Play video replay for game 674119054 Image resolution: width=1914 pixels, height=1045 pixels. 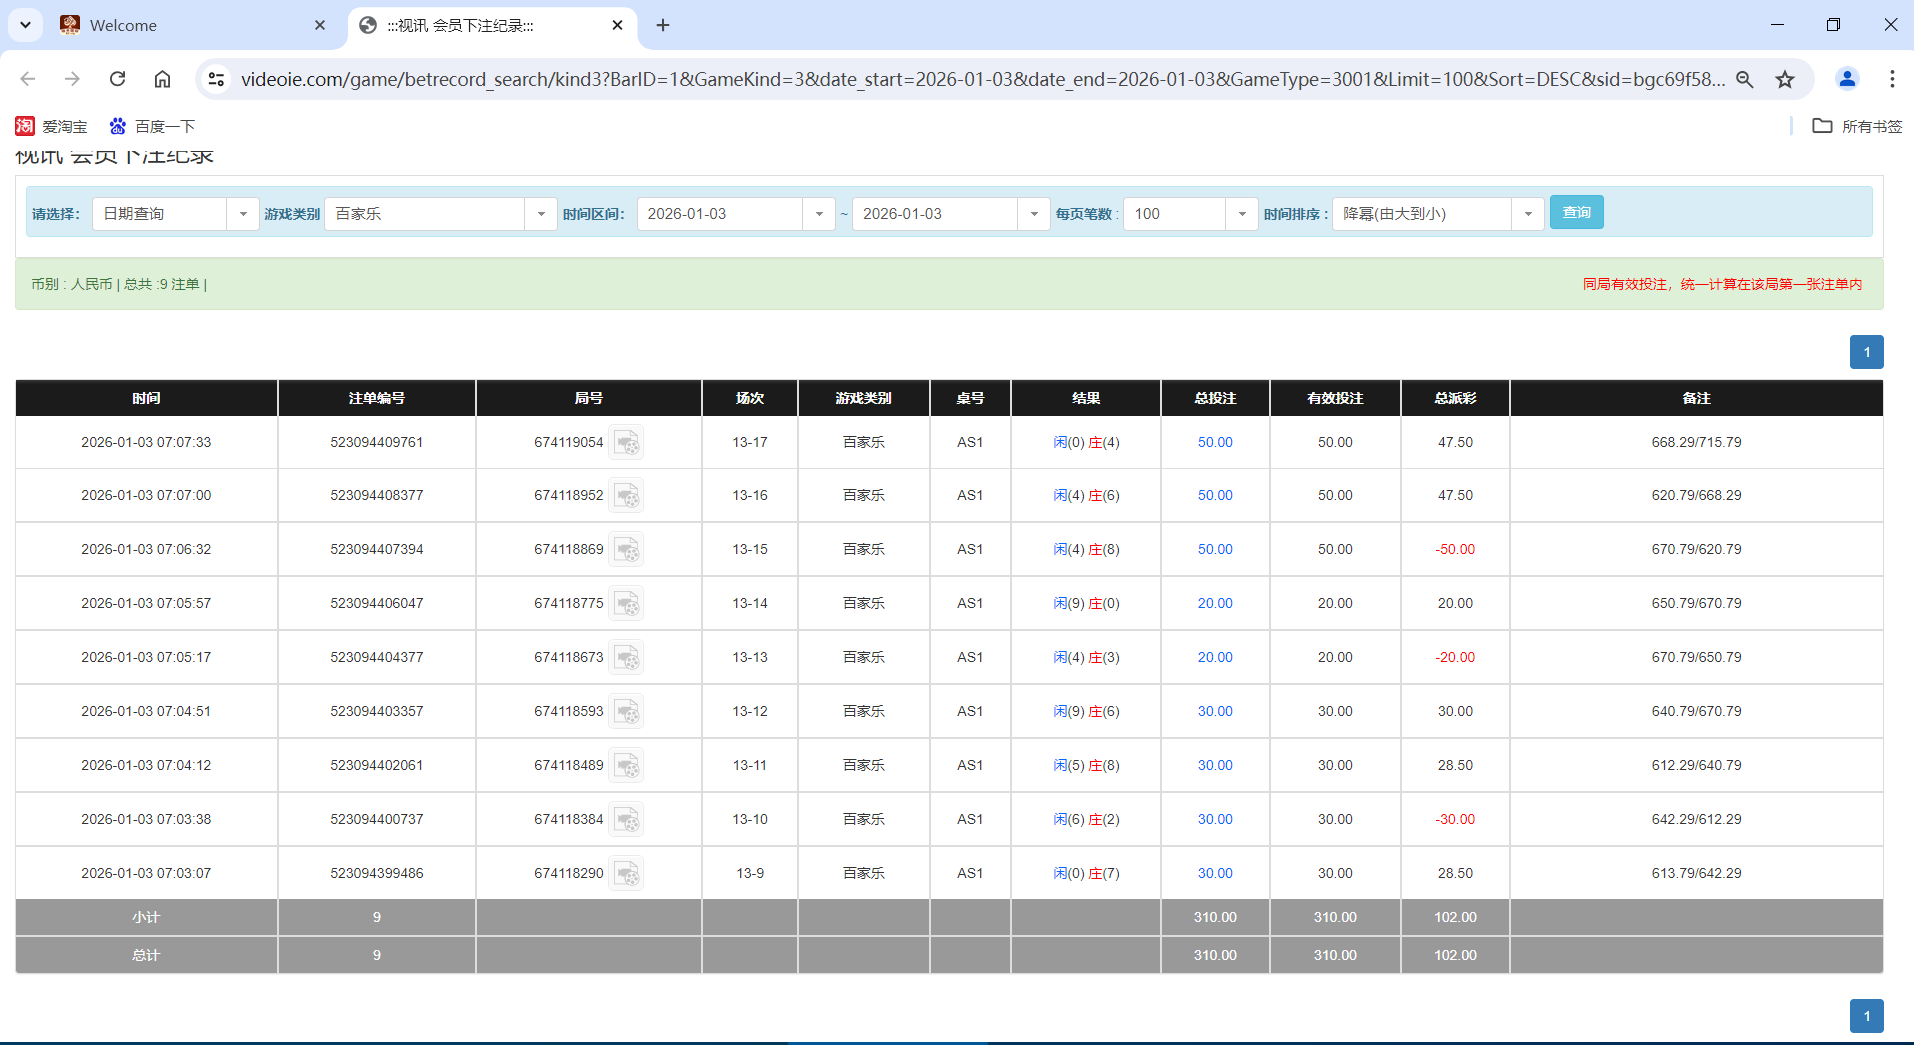tap(627, 441)
